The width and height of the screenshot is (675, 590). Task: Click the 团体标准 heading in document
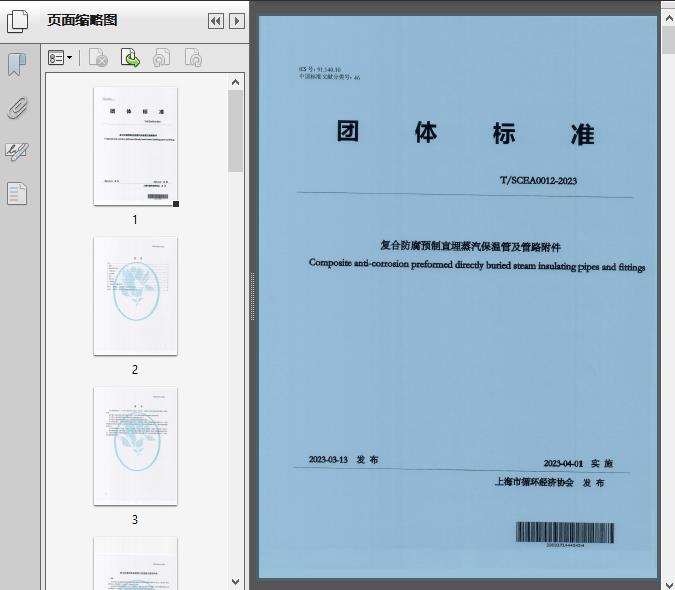tap(466, 133)
